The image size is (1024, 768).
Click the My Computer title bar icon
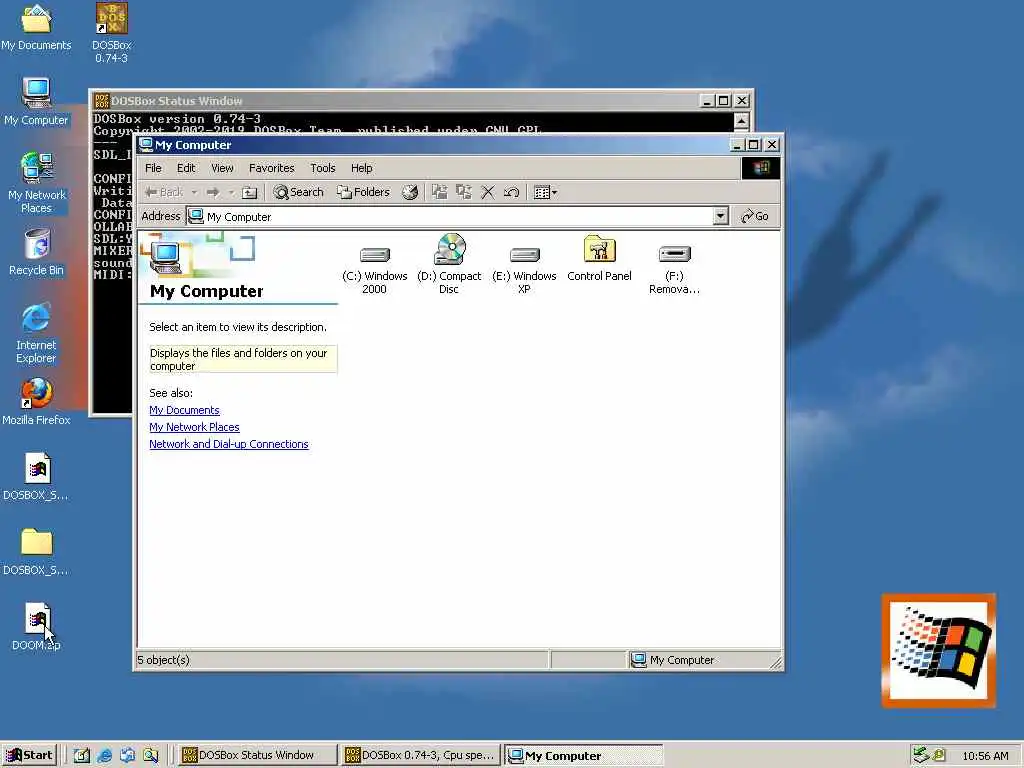pyautogui.click(x=146, y=145)
